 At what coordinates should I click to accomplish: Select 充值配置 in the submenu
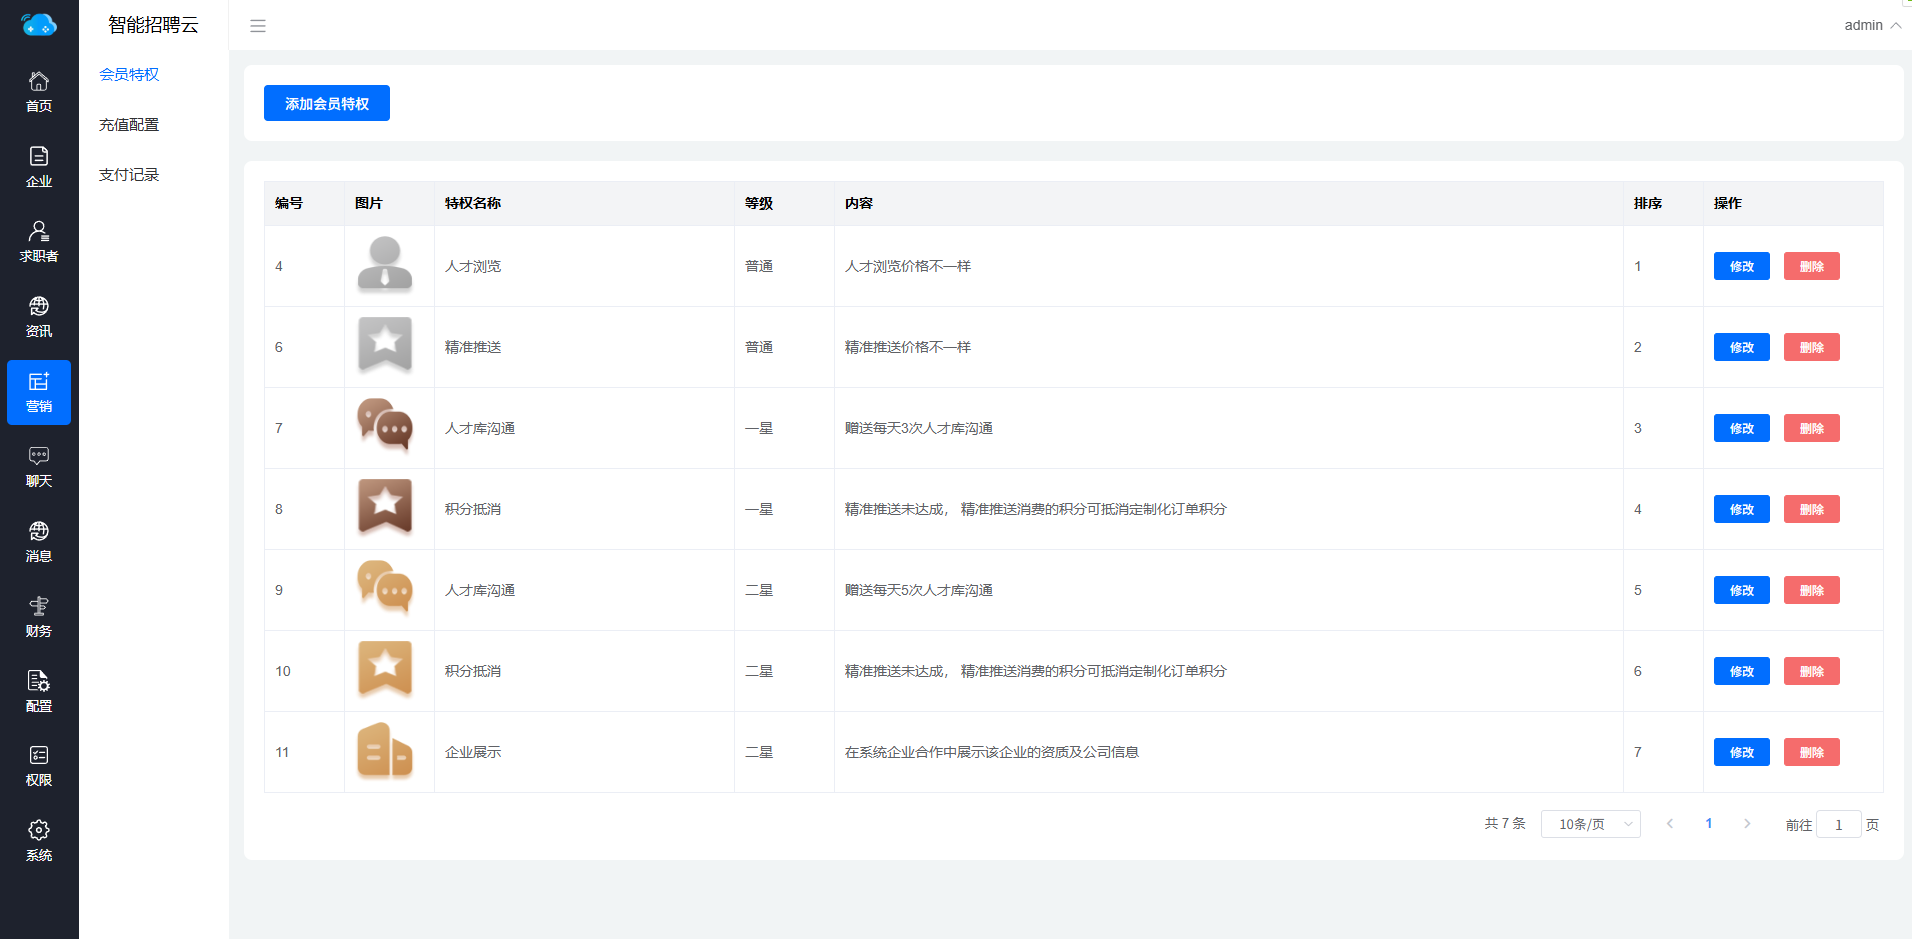pyautogui.click(x=129, y=125)
